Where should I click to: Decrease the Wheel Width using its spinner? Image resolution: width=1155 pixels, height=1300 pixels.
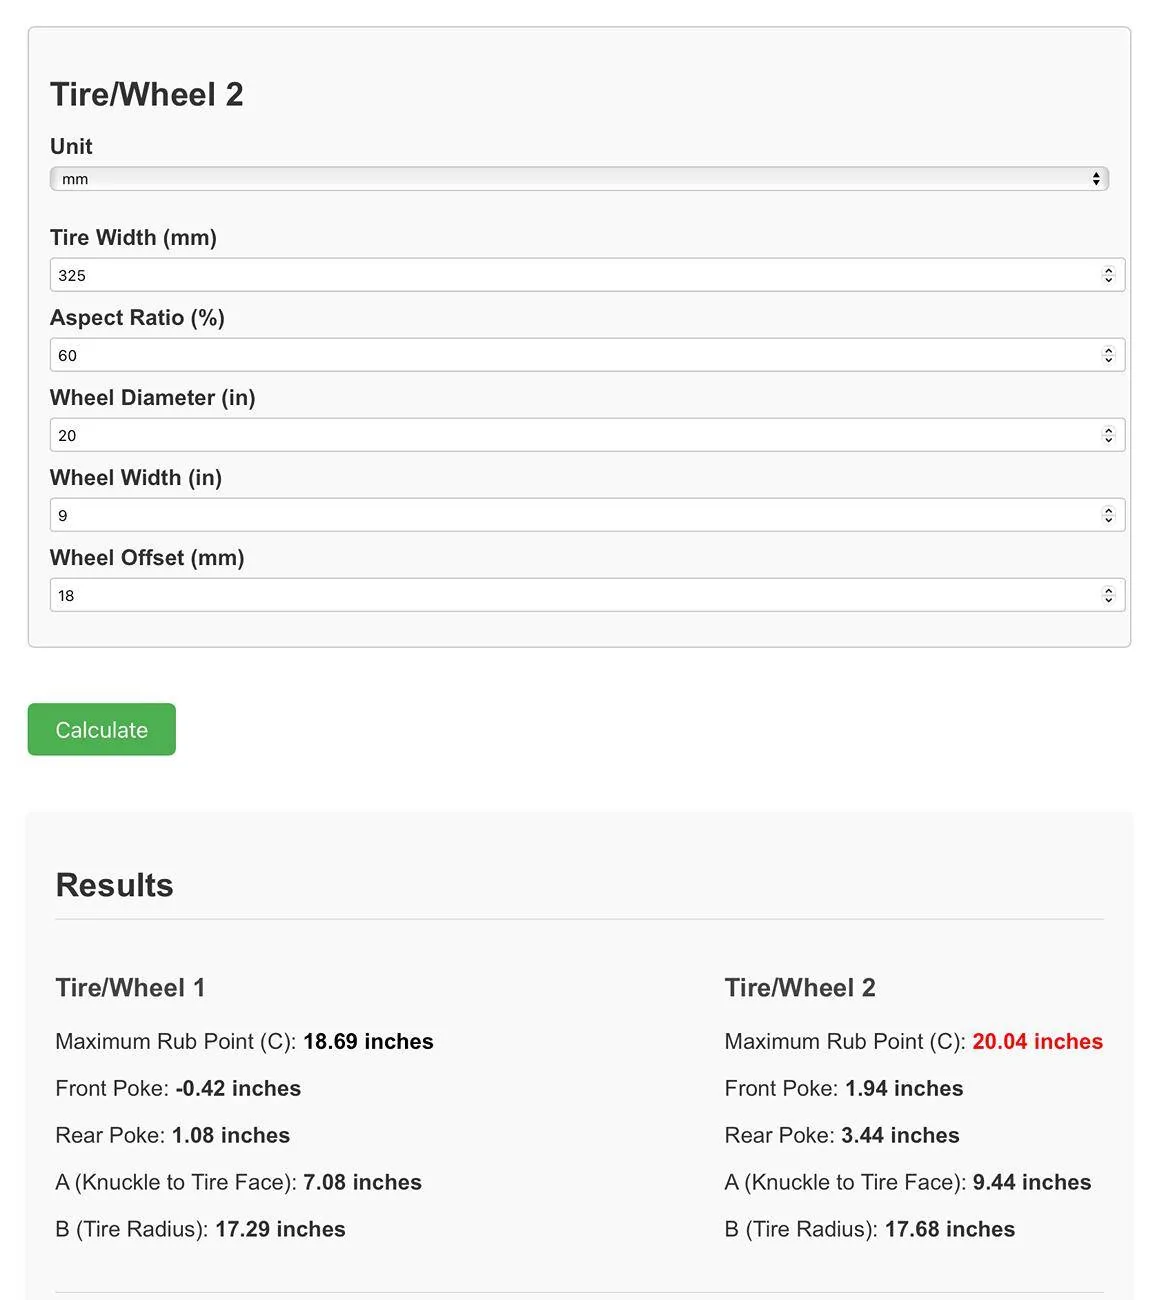tap(1109, 520)
